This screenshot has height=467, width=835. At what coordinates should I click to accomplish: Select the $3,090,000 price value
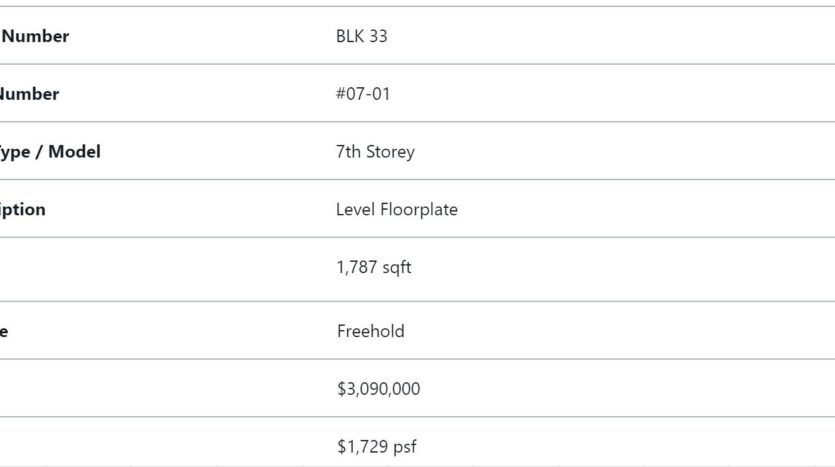[378, 389]
